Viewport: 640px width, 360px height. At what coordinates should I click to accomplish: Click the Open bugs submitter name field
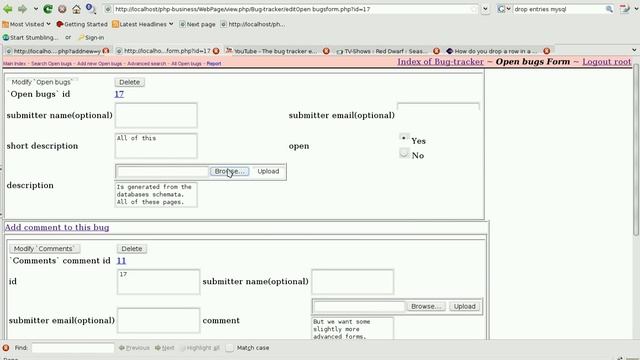(156, 115)
